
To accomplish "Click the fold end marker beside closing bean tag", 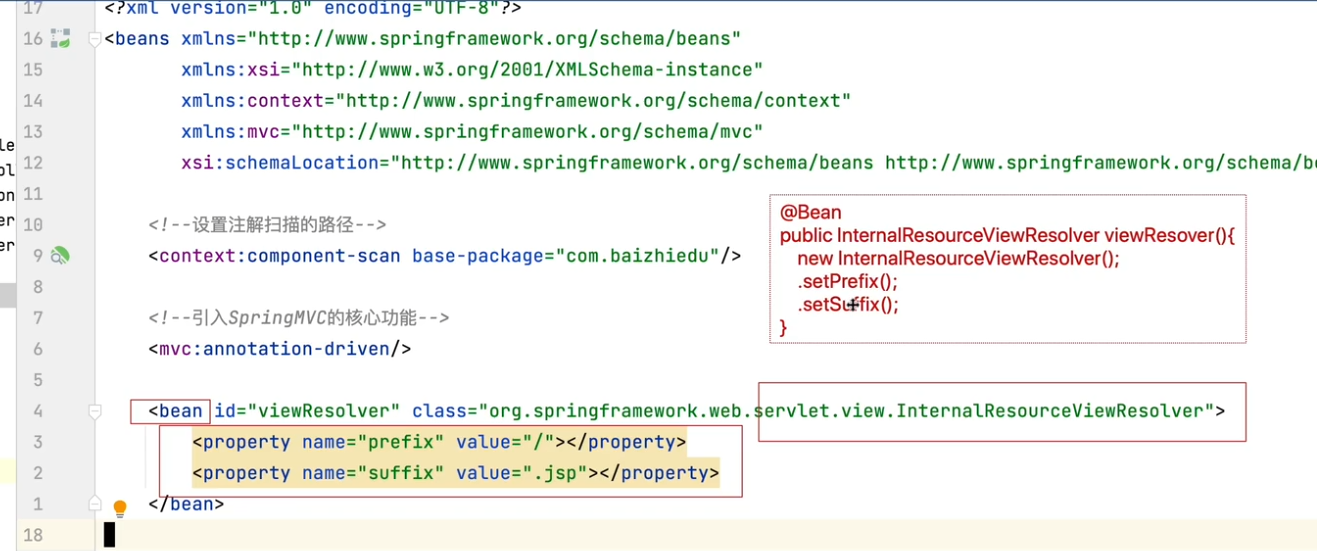I will (x=95, y=504).
